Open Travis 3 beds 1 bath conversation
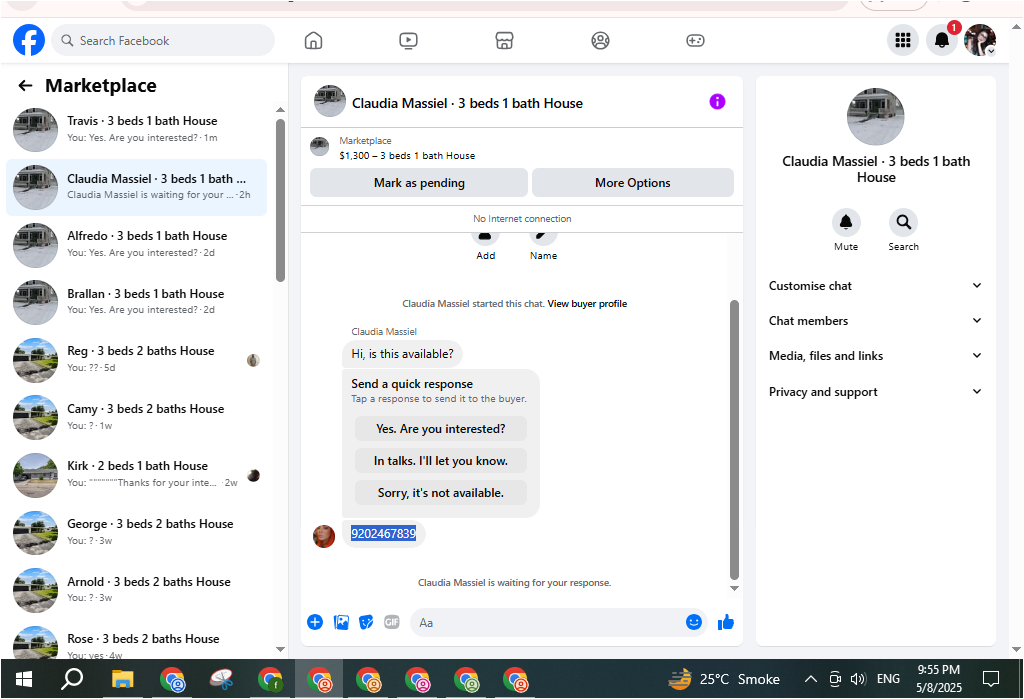The height and width of the screenshot is (699, 1024). tap(136, 129)
